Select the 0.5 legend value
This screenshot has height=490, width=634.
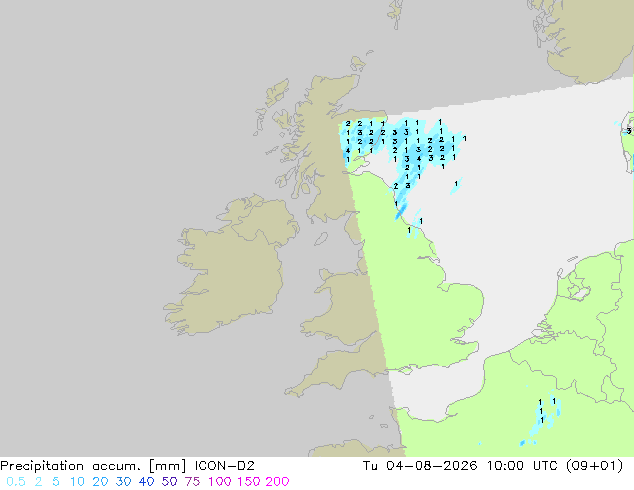pos(16,482)
